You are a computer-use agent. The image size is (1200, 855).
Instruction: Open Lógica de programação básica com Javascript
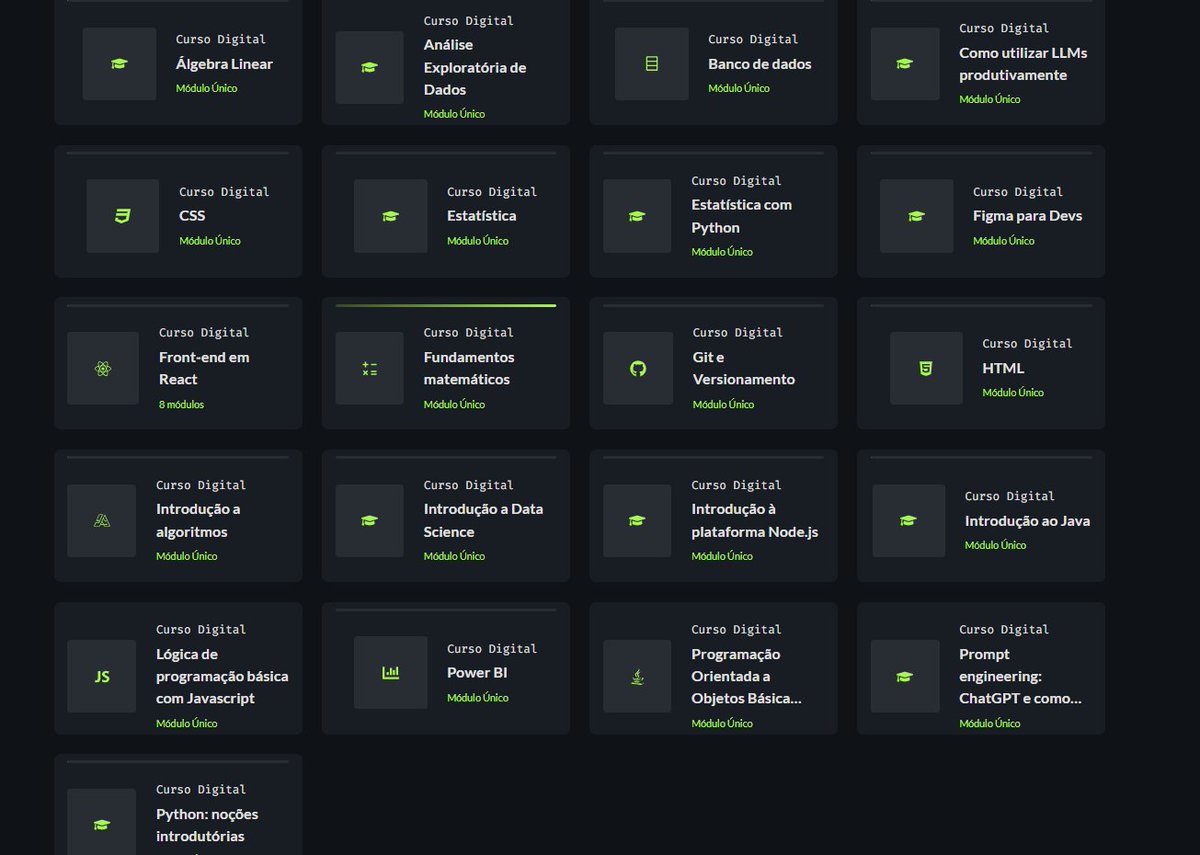coord(222,676)
